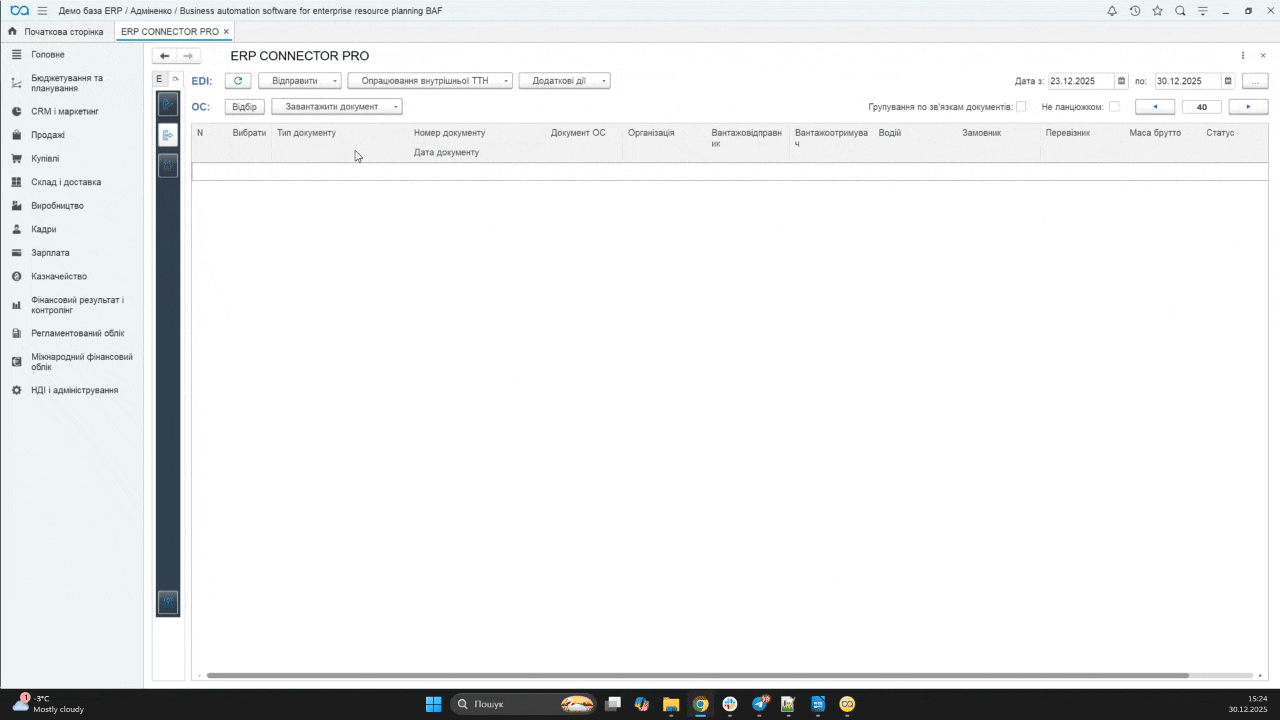The width and height of the screenshot is (1280, 720).
Task: Click the start date field 23.12.2025
Action: pyautogui.click(x=1081, y=81)
